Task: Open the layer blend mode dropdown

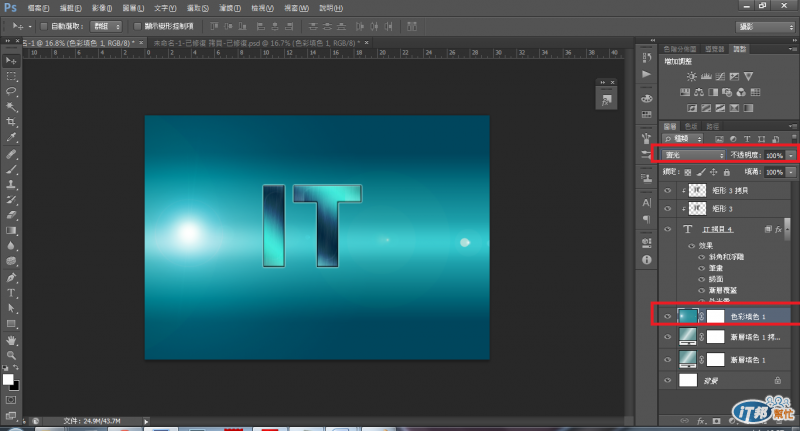Action: tap(694, 156)
